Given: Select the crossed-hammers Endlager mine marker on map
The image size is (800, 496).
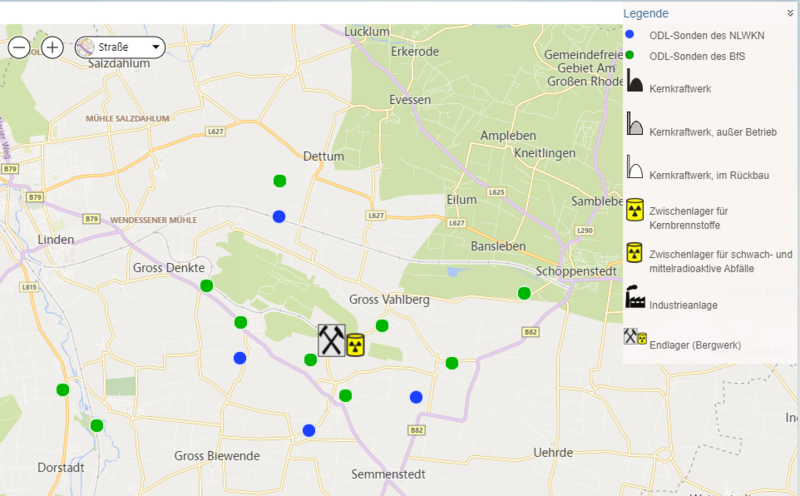Looking at the screenshot, I should tap(331, 340).
